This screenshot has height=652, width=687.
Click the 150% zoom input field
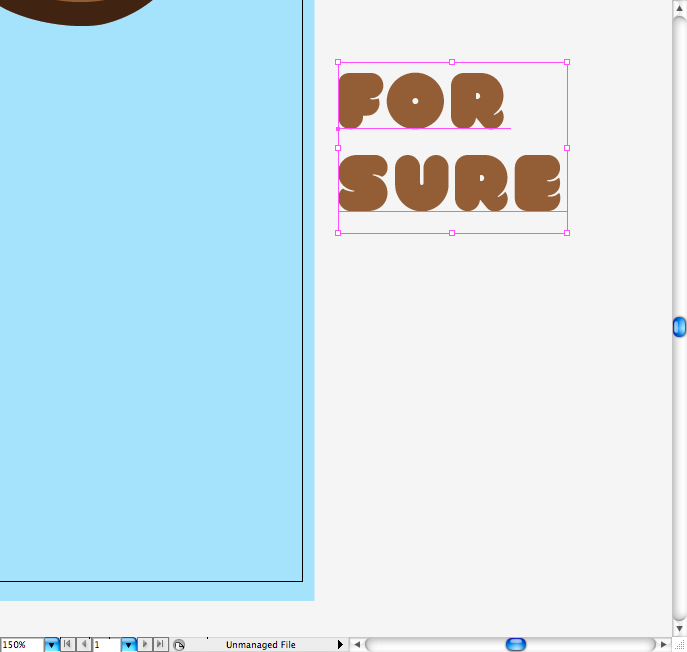coord(21,645)
